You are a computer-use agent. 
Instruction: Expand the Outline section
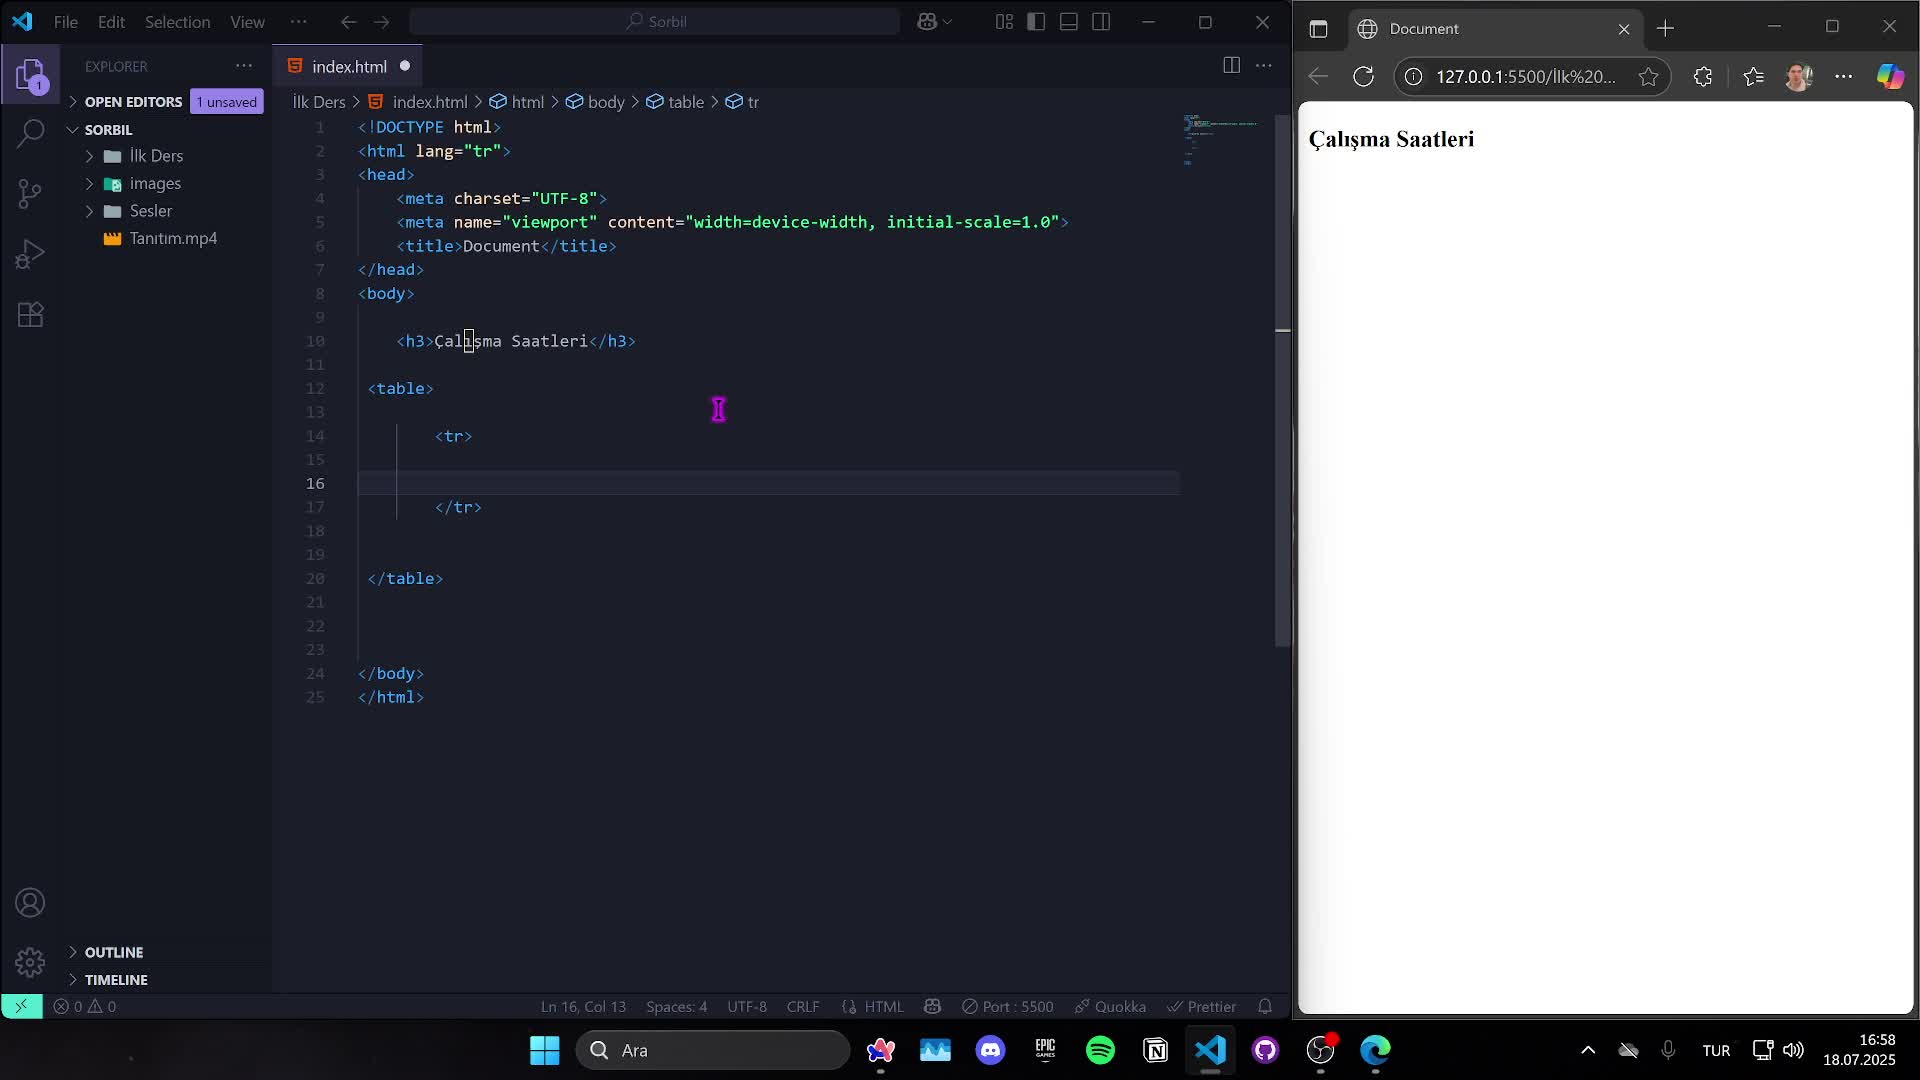pyautogui.click(x=113, y=952)
